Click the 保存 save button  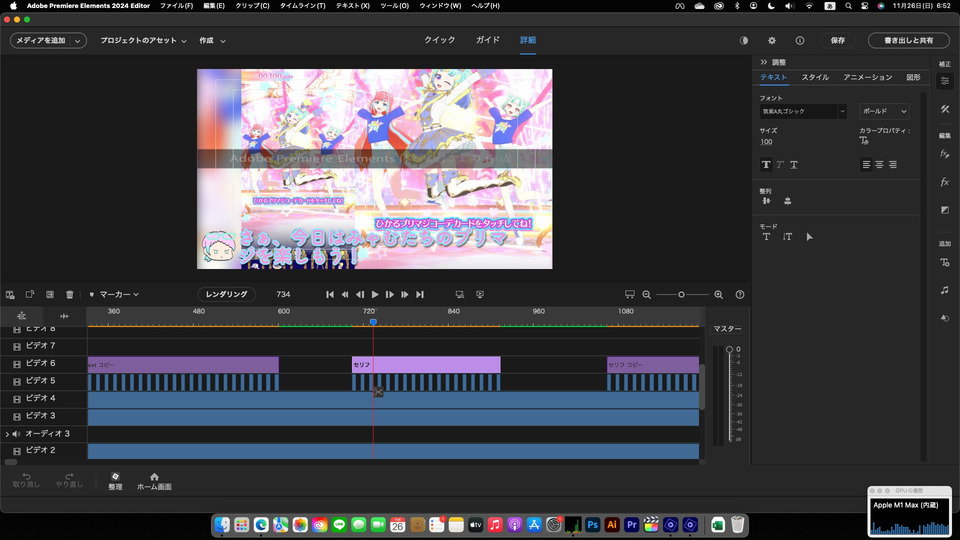tap(838, 40)
